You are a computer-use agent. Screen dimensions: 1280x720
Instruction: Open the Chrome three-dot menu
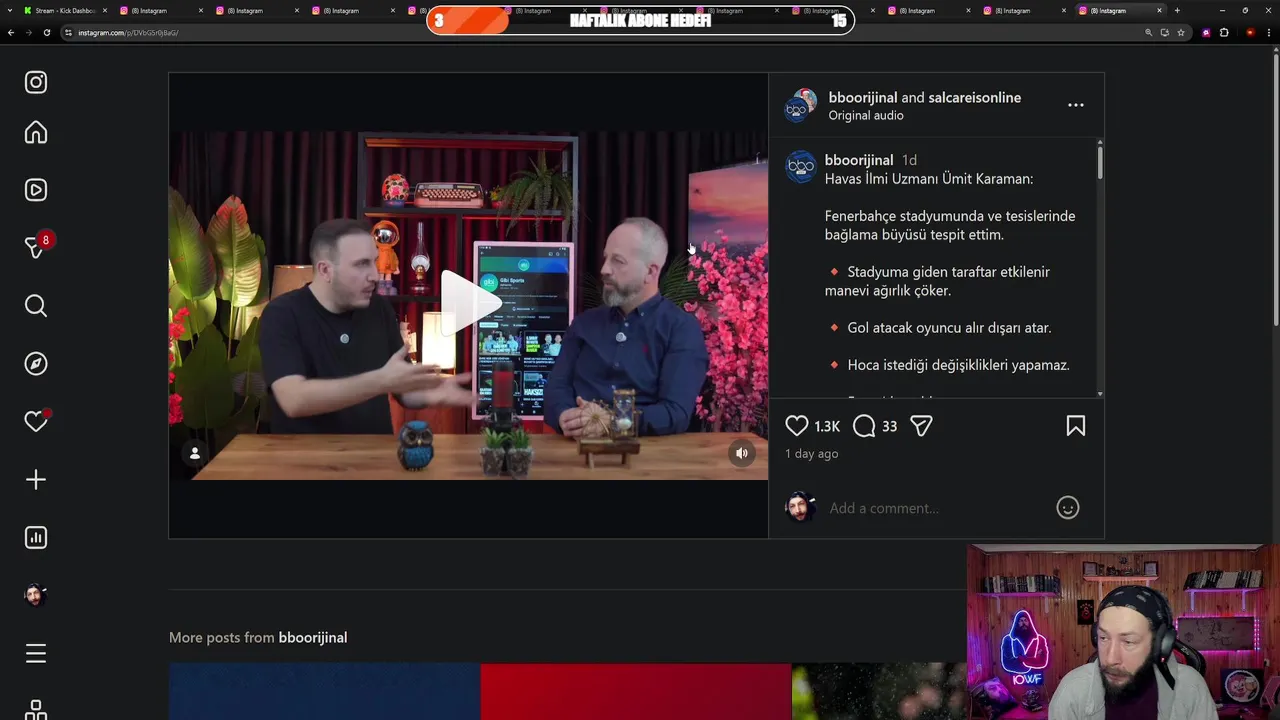coord(1269,32)
